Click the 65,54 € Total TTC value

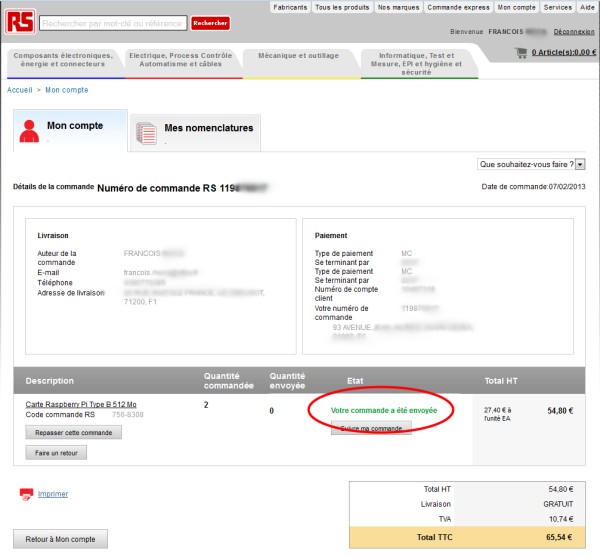click(x=559, y=537)
